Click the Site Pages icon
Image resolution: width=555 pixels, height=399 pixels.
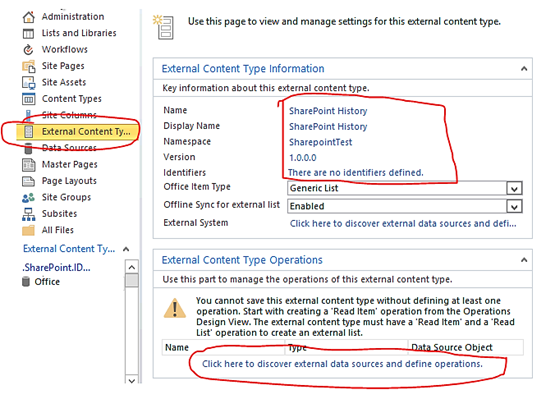coord(29,66)
